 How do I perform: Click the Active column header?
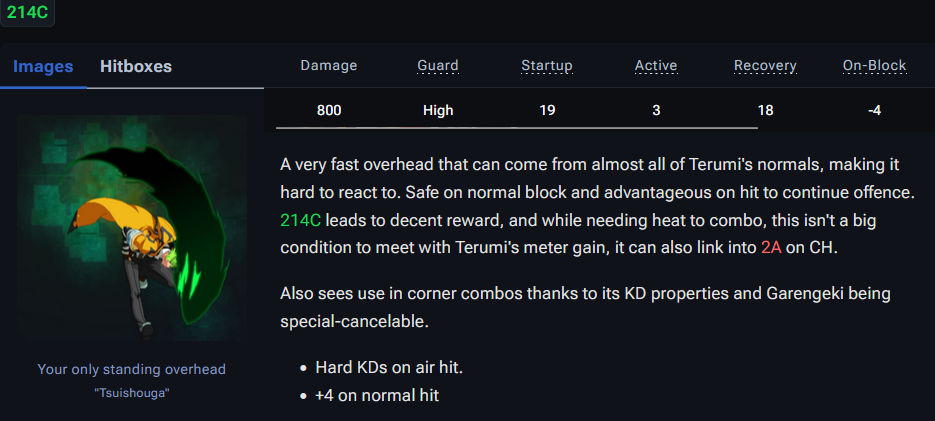pyautogui.click(x=656, y=66)
